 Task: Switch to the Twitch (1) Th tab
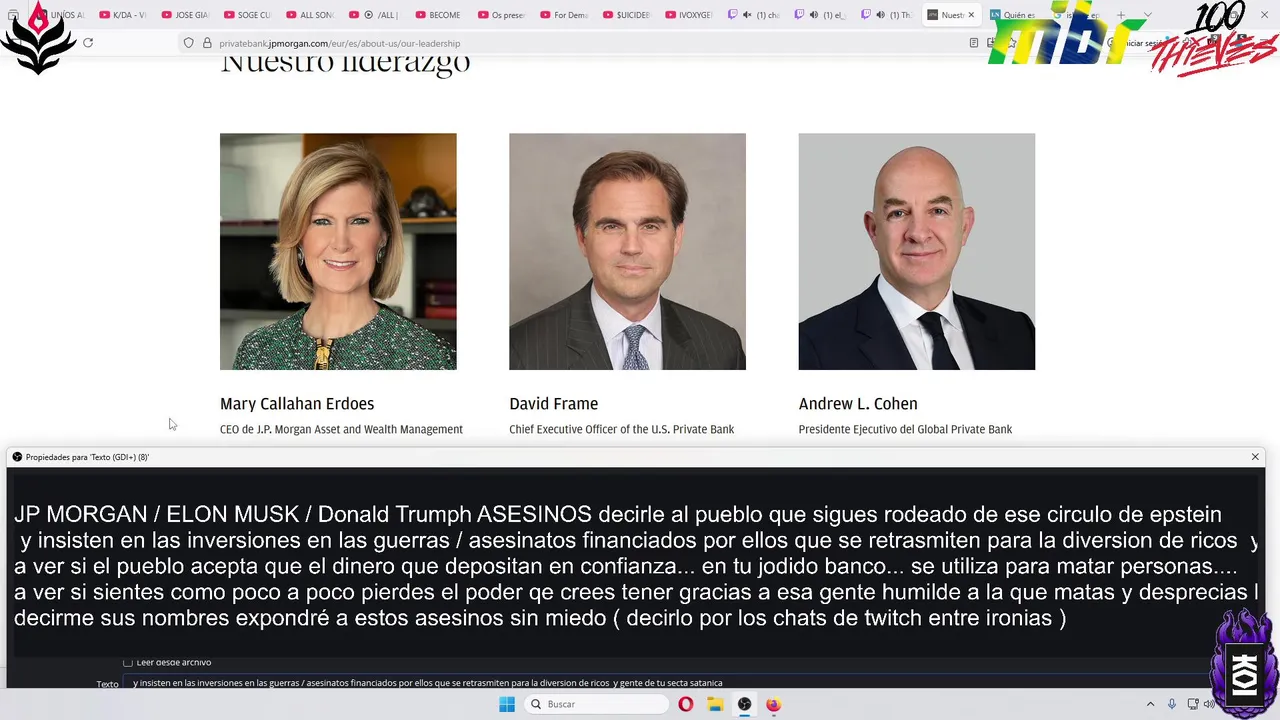click(887, 15)
